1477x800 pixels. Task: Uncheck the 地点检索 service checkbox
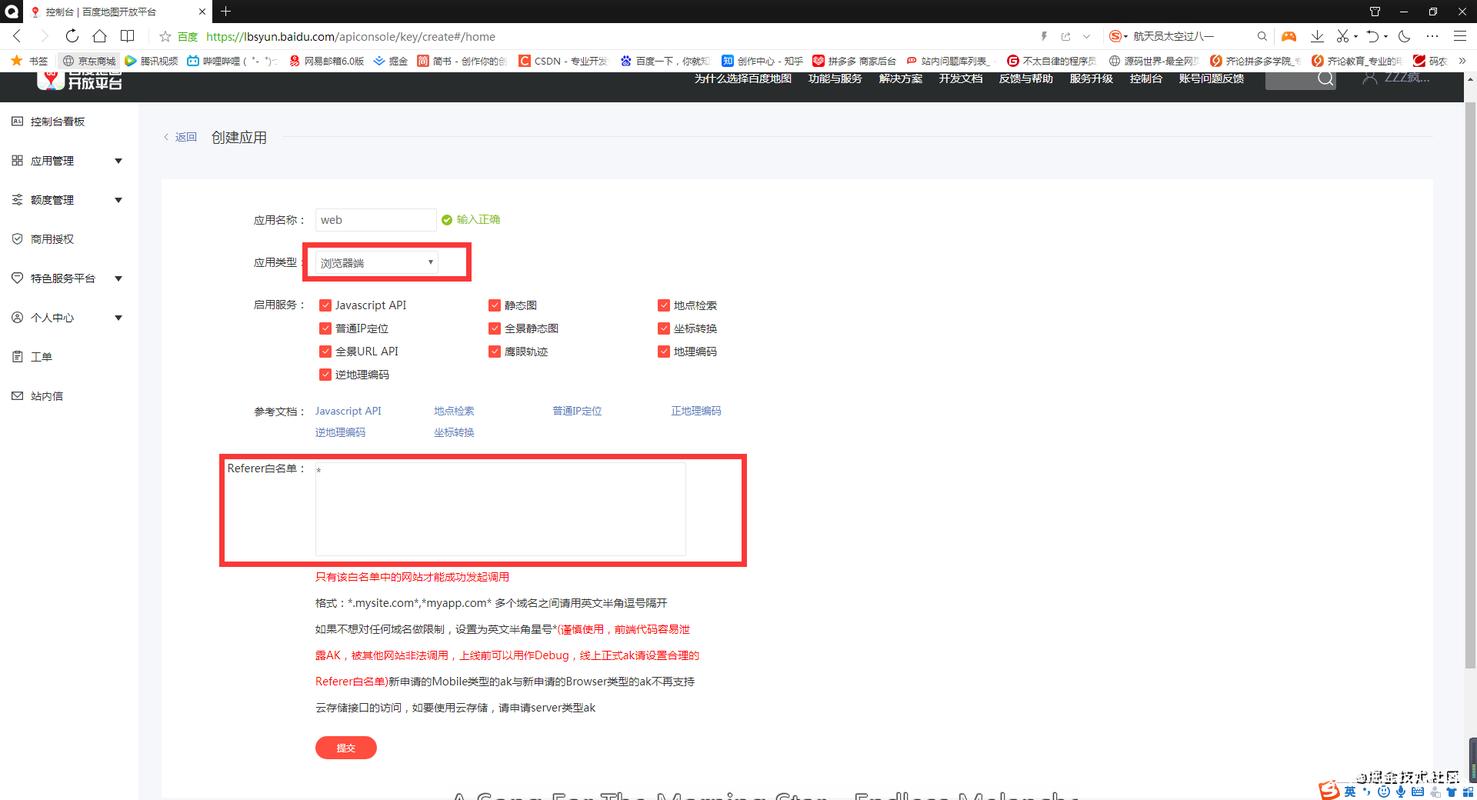(x=664, y=305)
